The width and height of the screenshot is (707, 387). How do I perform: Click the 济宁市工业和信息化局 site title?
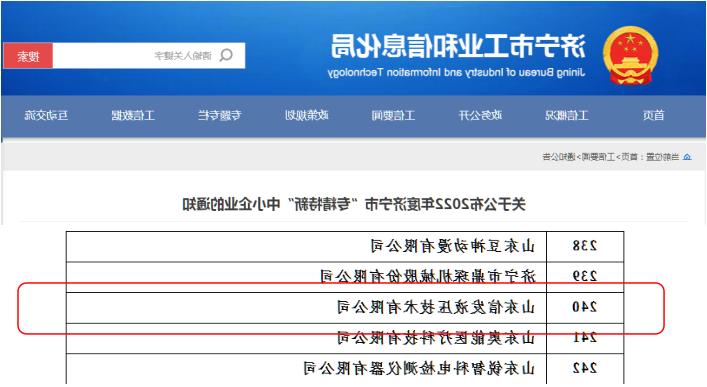point(458,46)
